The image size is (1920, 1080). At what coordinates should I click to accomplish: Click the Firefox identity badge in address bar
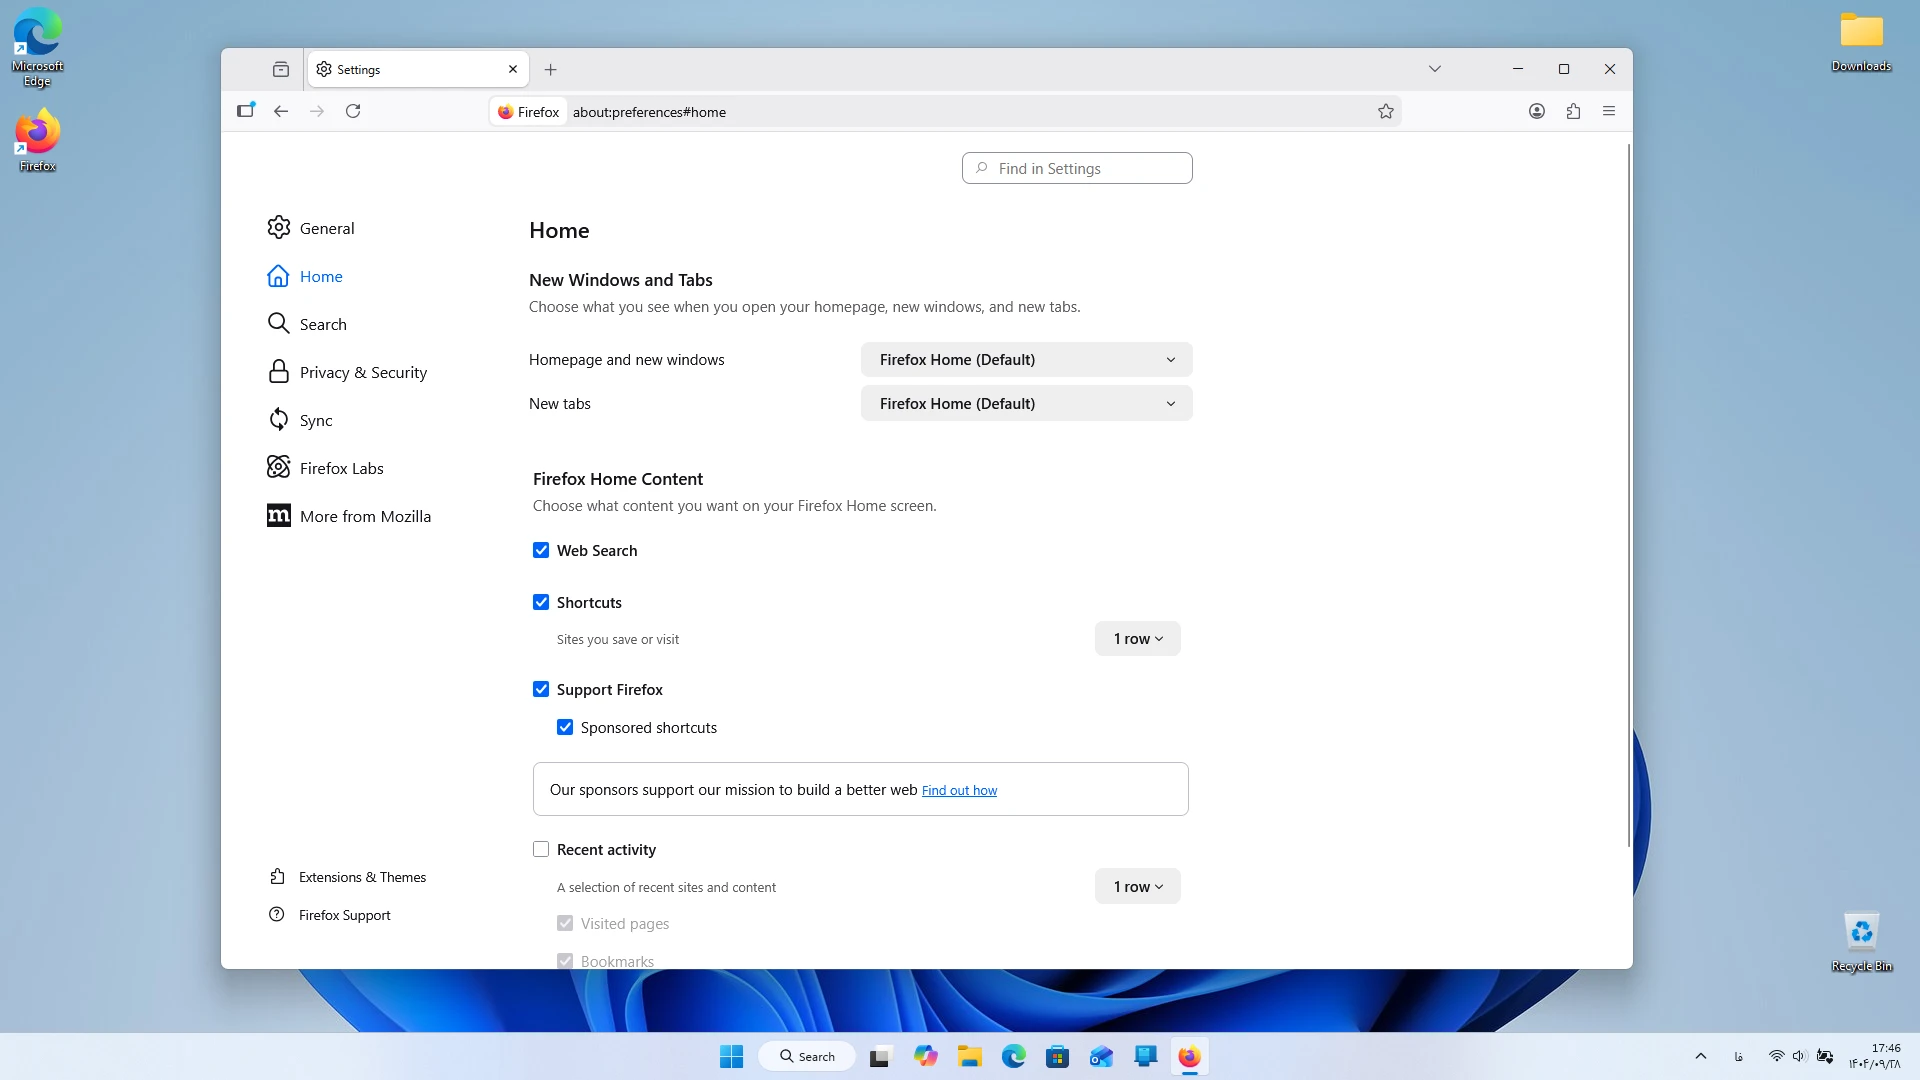click(529, 112)
